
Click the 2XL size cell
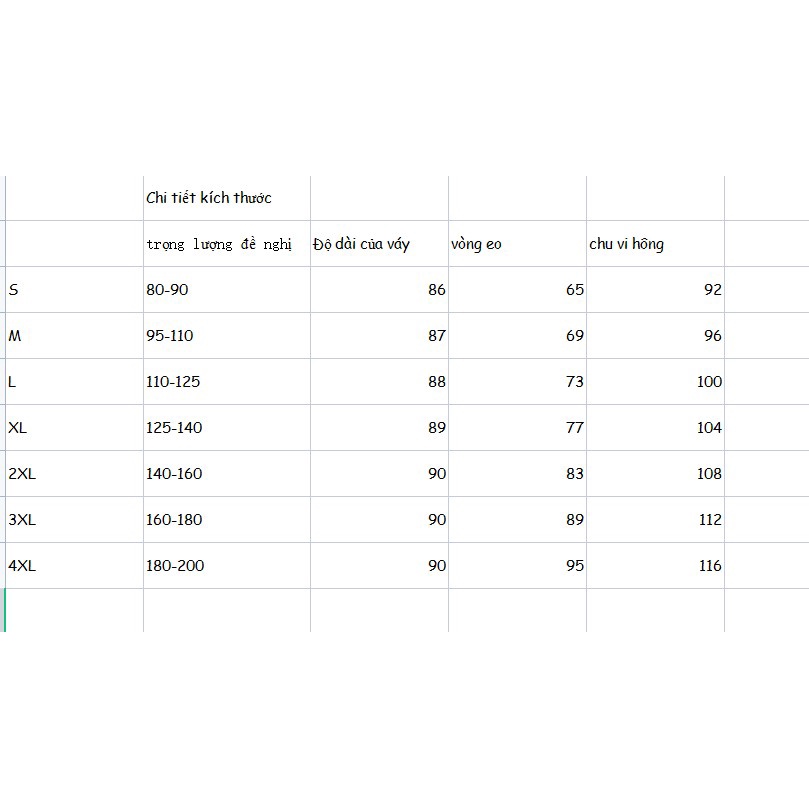pos(74,473)
